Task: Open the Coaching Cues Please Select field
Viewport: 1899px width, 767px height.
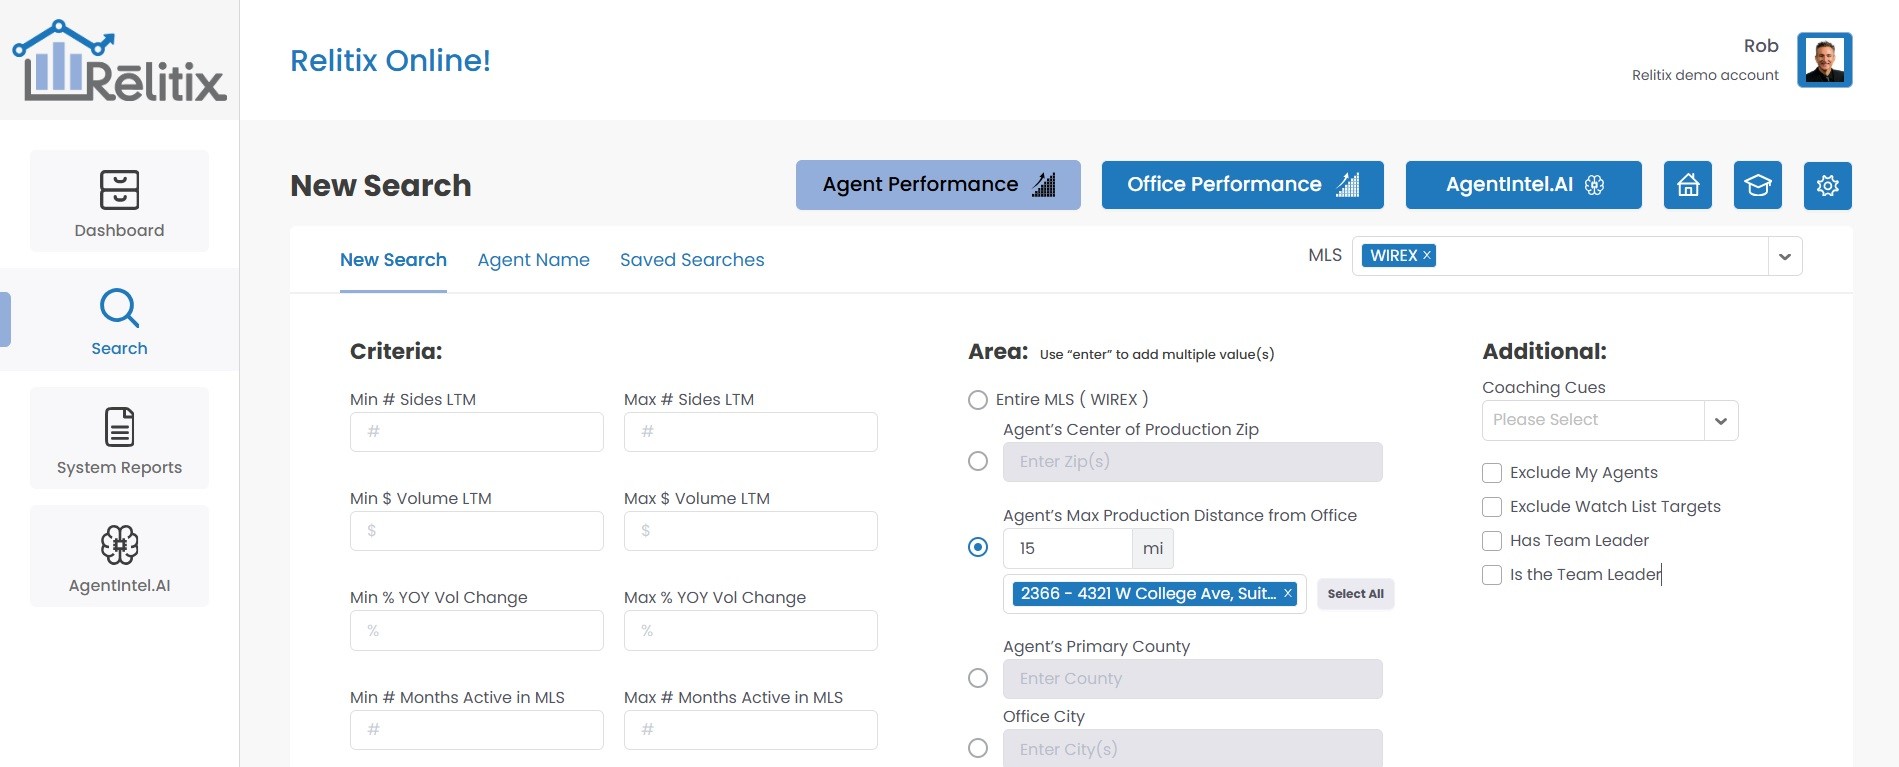Action: [1593, 420]
